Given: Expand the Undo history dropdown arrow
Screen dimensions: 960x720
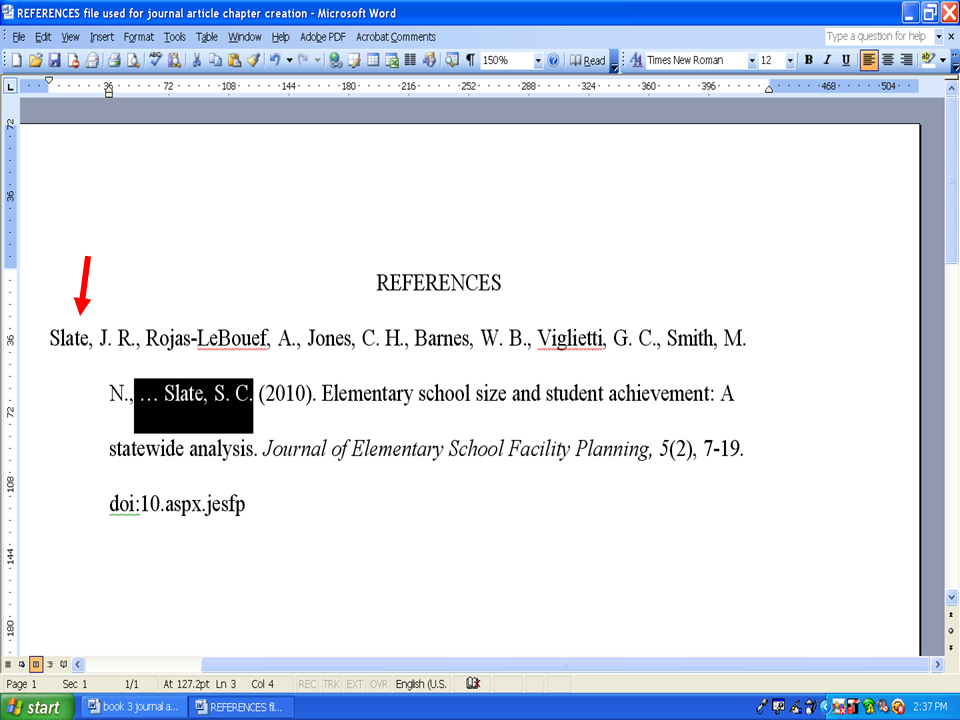Looking at the screenshot, I should [290, 60].
